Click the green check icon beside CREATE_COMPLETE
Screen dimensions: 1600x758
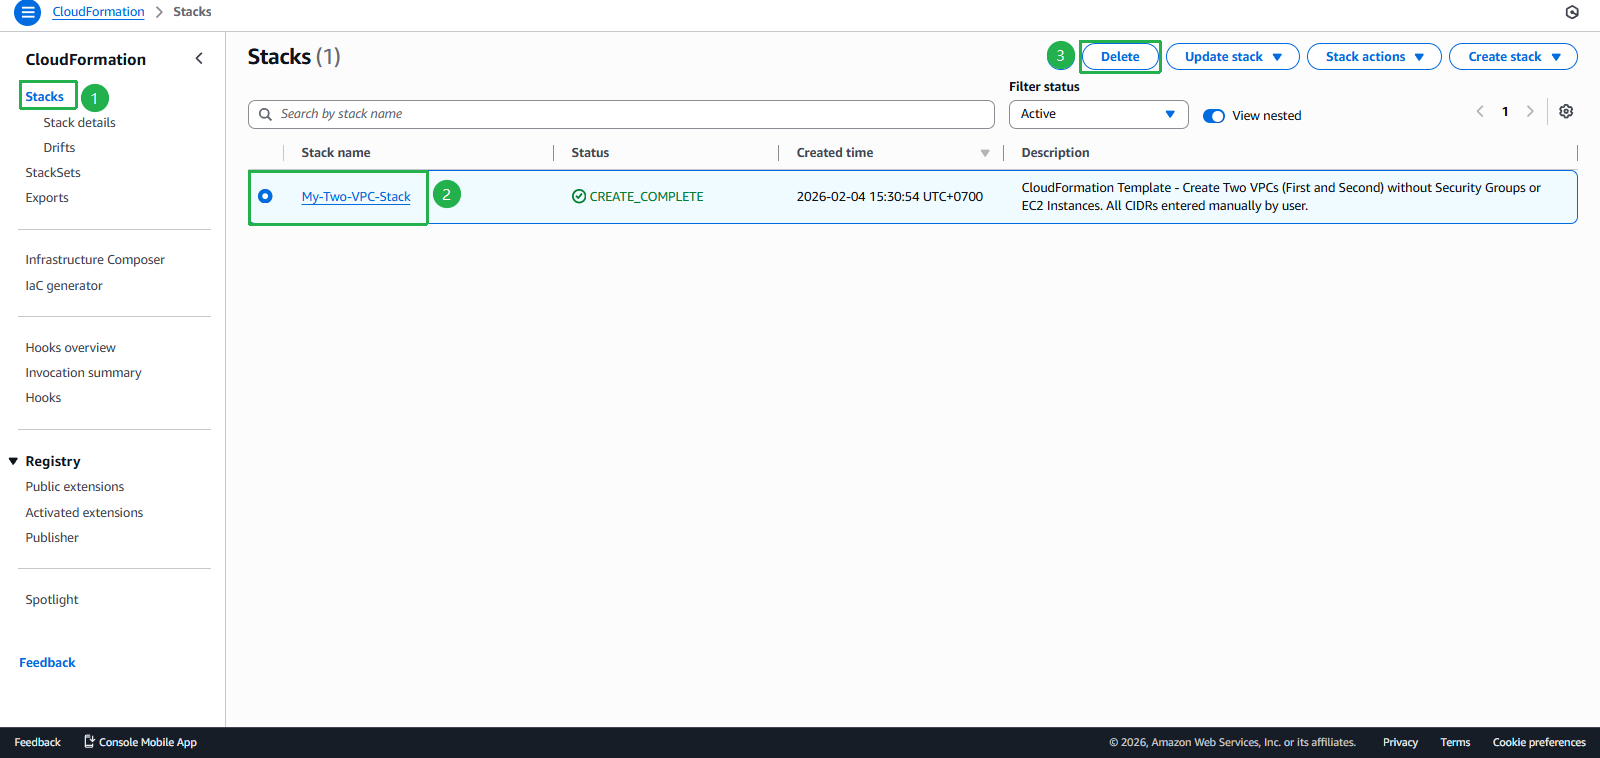579,196
